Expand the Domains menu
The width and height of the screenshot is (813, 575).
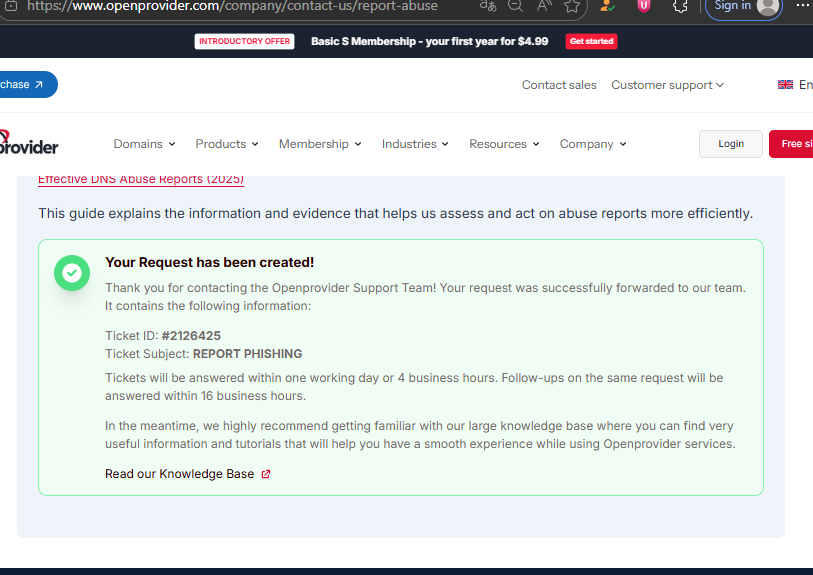pyautogui.click(x=144, y=144)
